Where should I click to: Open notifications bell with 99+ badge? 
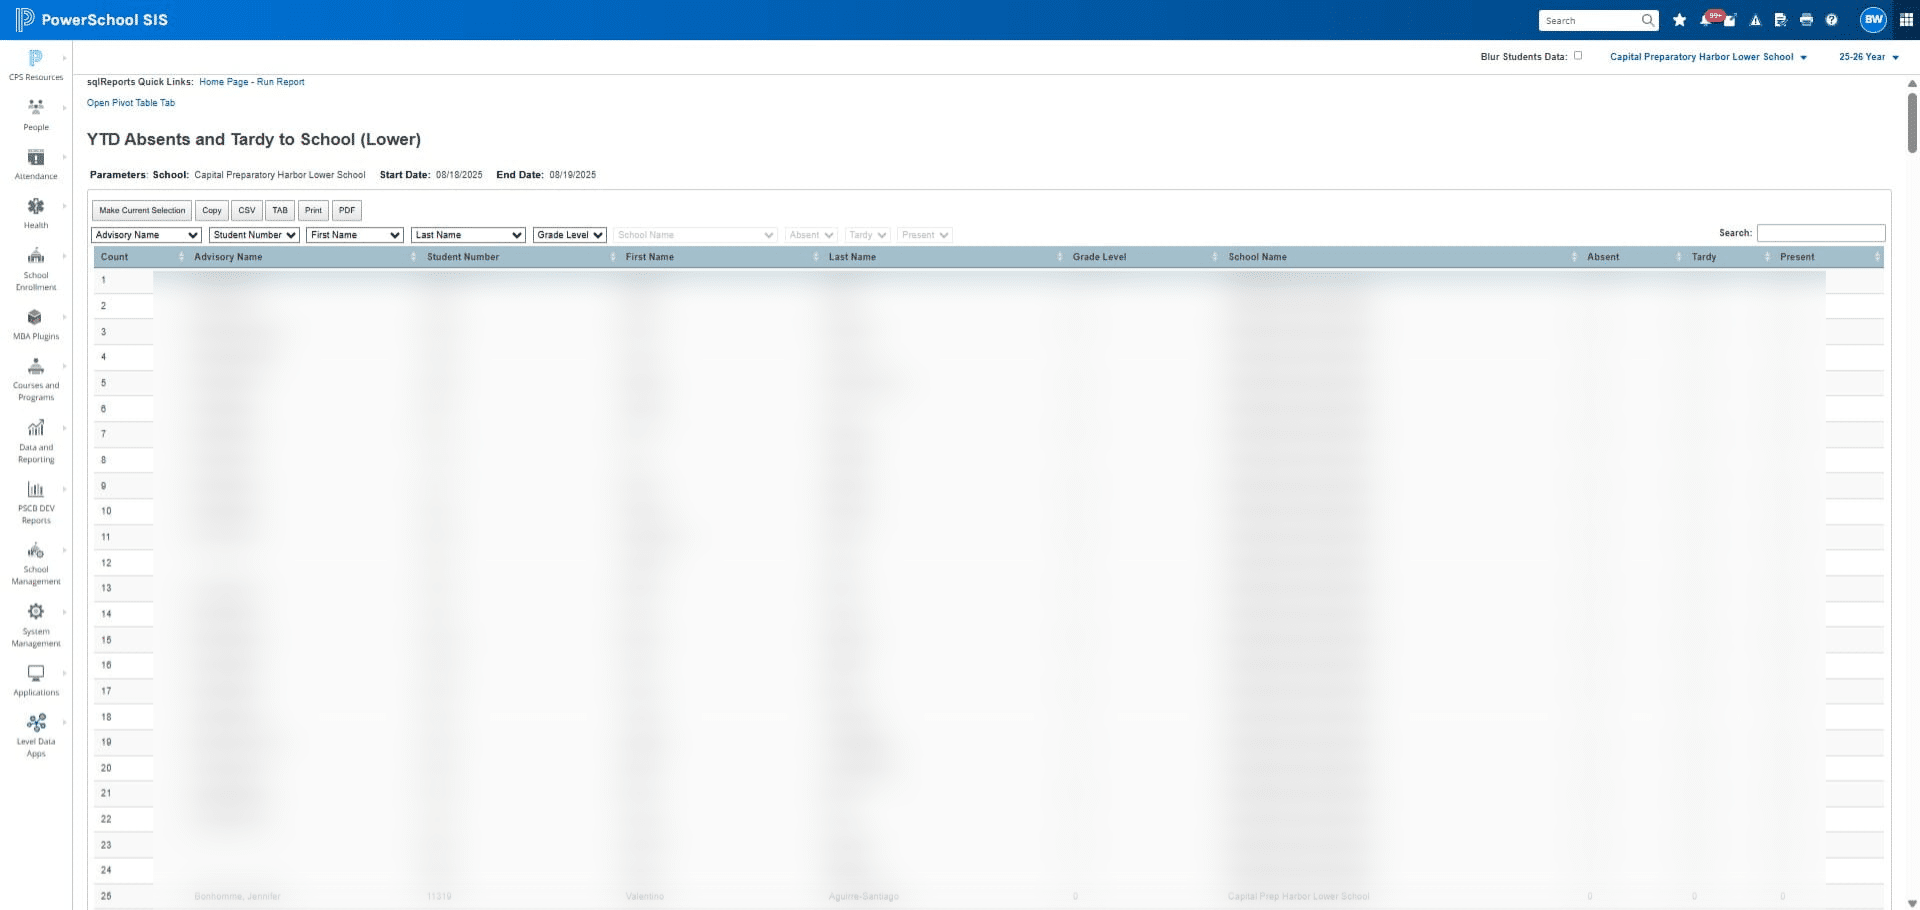click(x=1706, y=20)
